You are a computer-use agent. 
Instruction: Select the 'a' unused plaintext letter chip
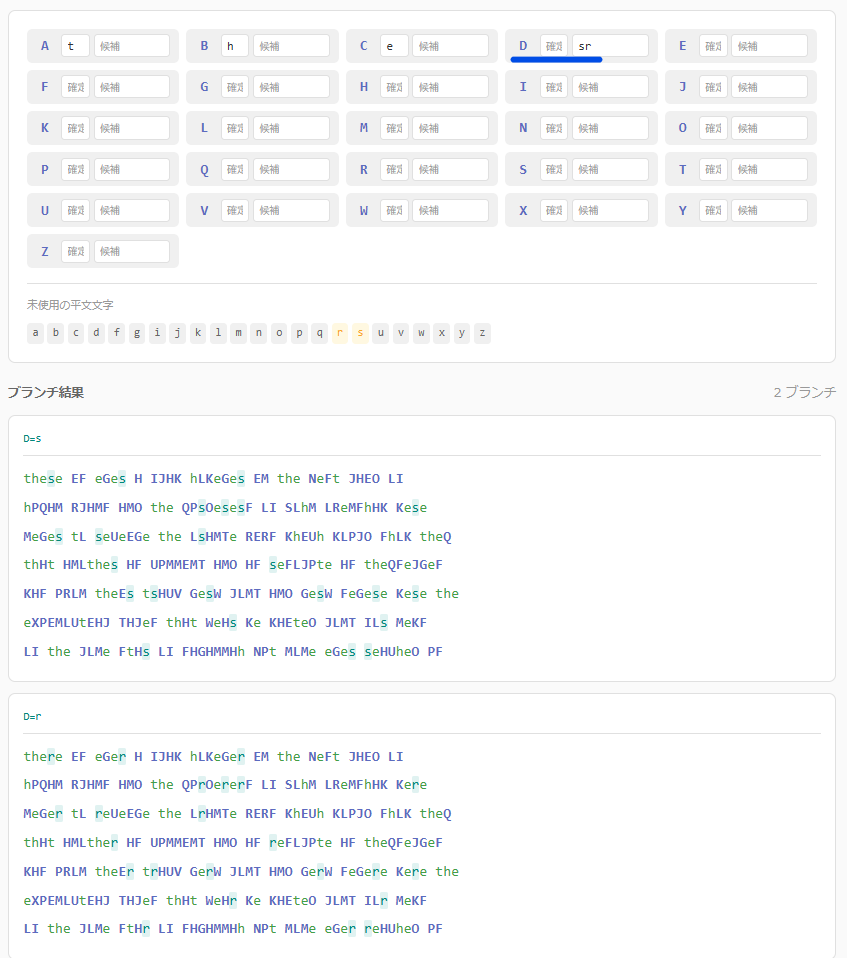(x=36, y=334)
